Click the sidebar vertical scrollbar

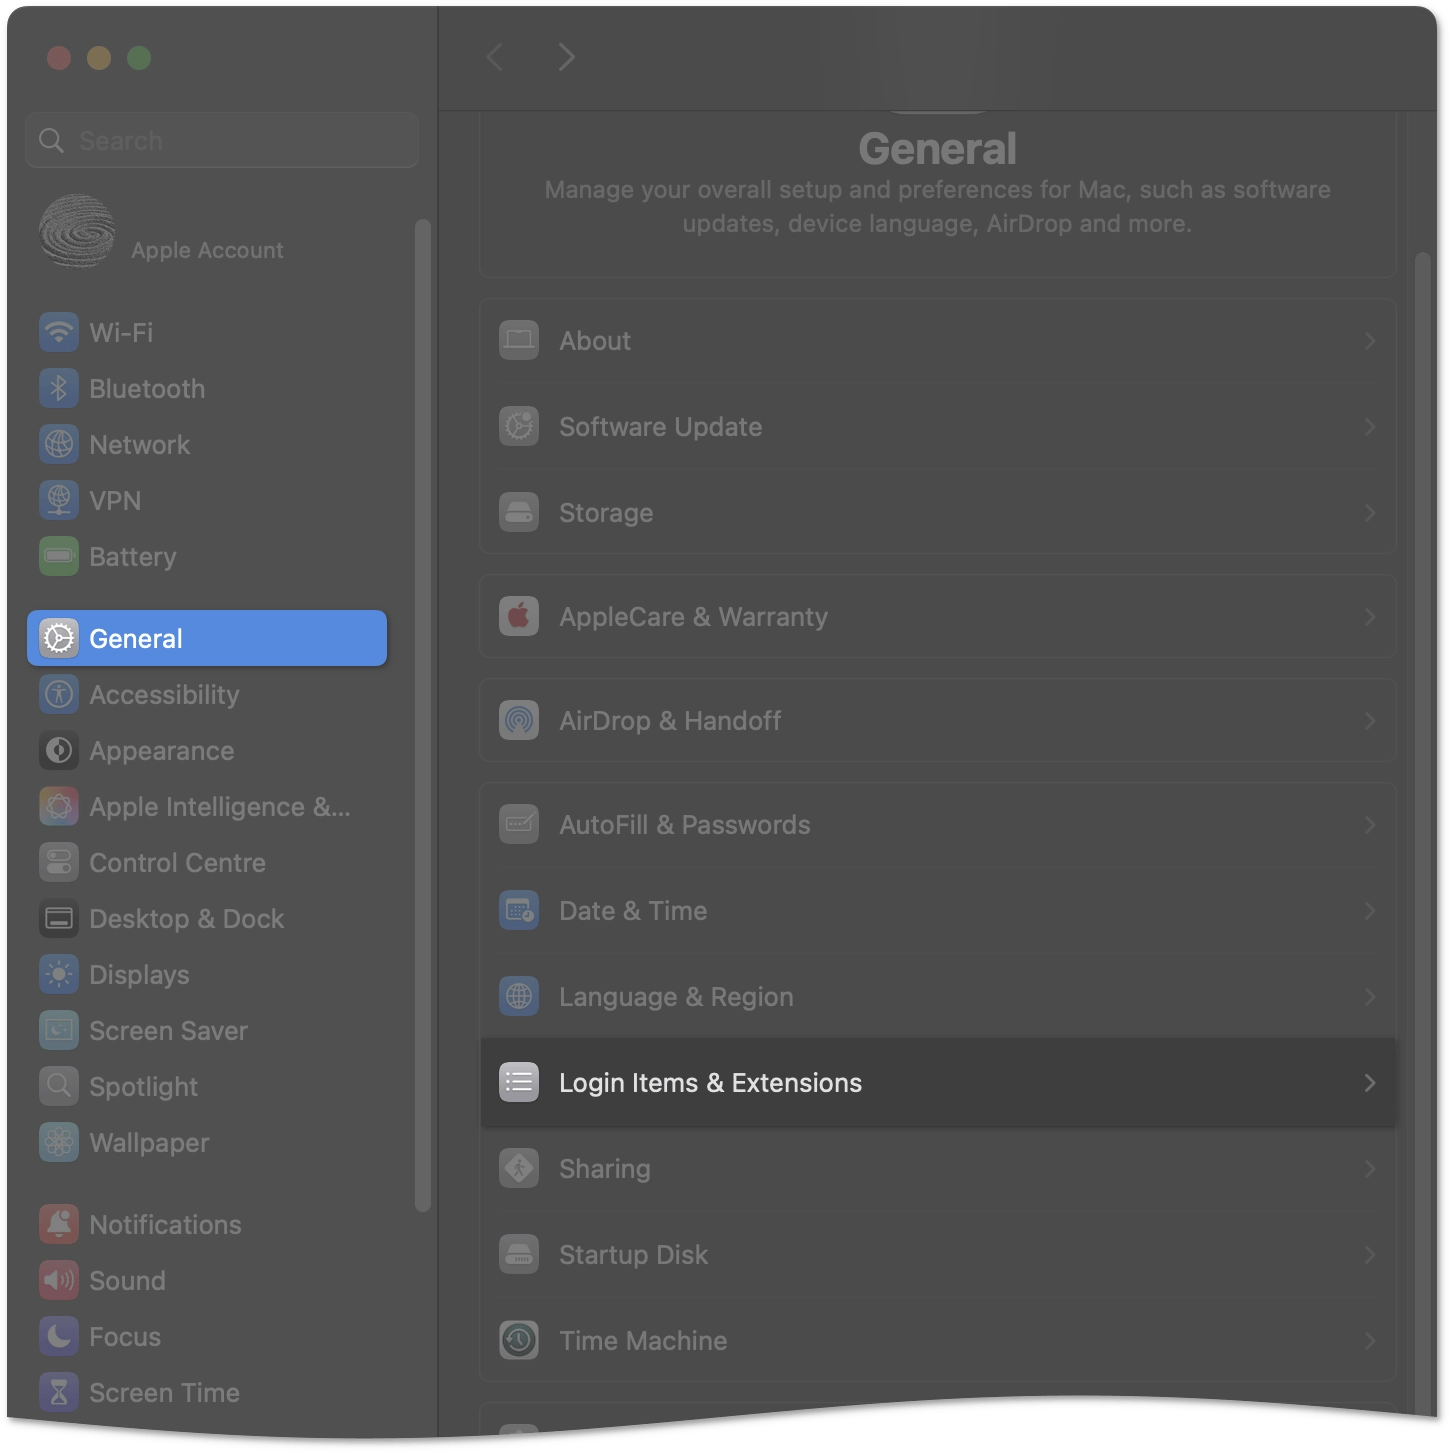423,715
